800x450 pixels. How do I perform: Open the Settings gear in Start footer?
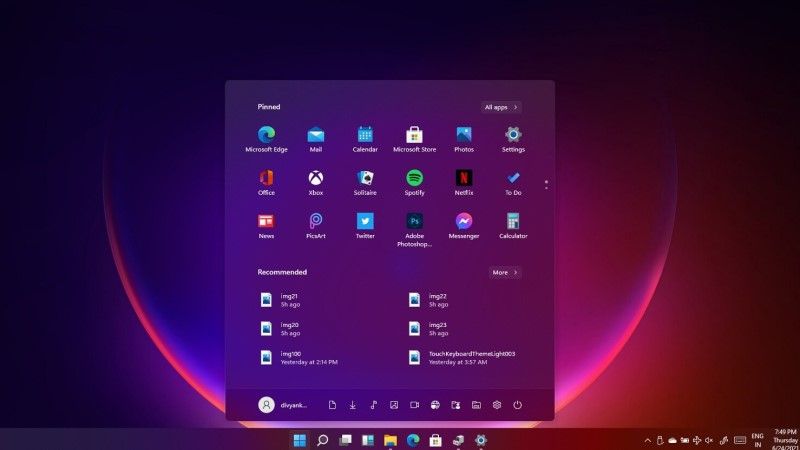[x=497, y=405]
